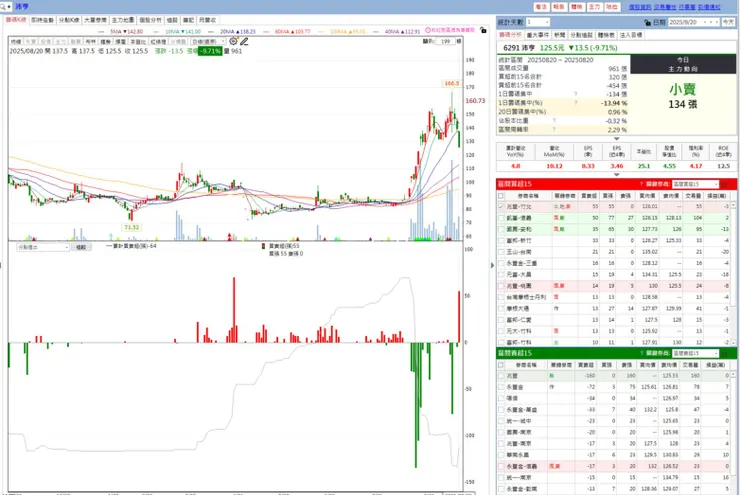Step date forward with last arrow
Viewport: 740px width, 495px height.
[718, 22]
